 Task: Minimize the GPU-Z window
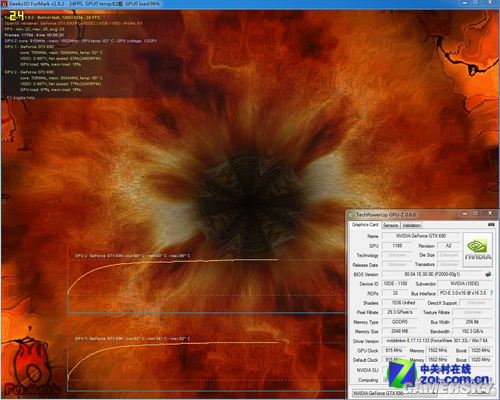coord(465,214)
